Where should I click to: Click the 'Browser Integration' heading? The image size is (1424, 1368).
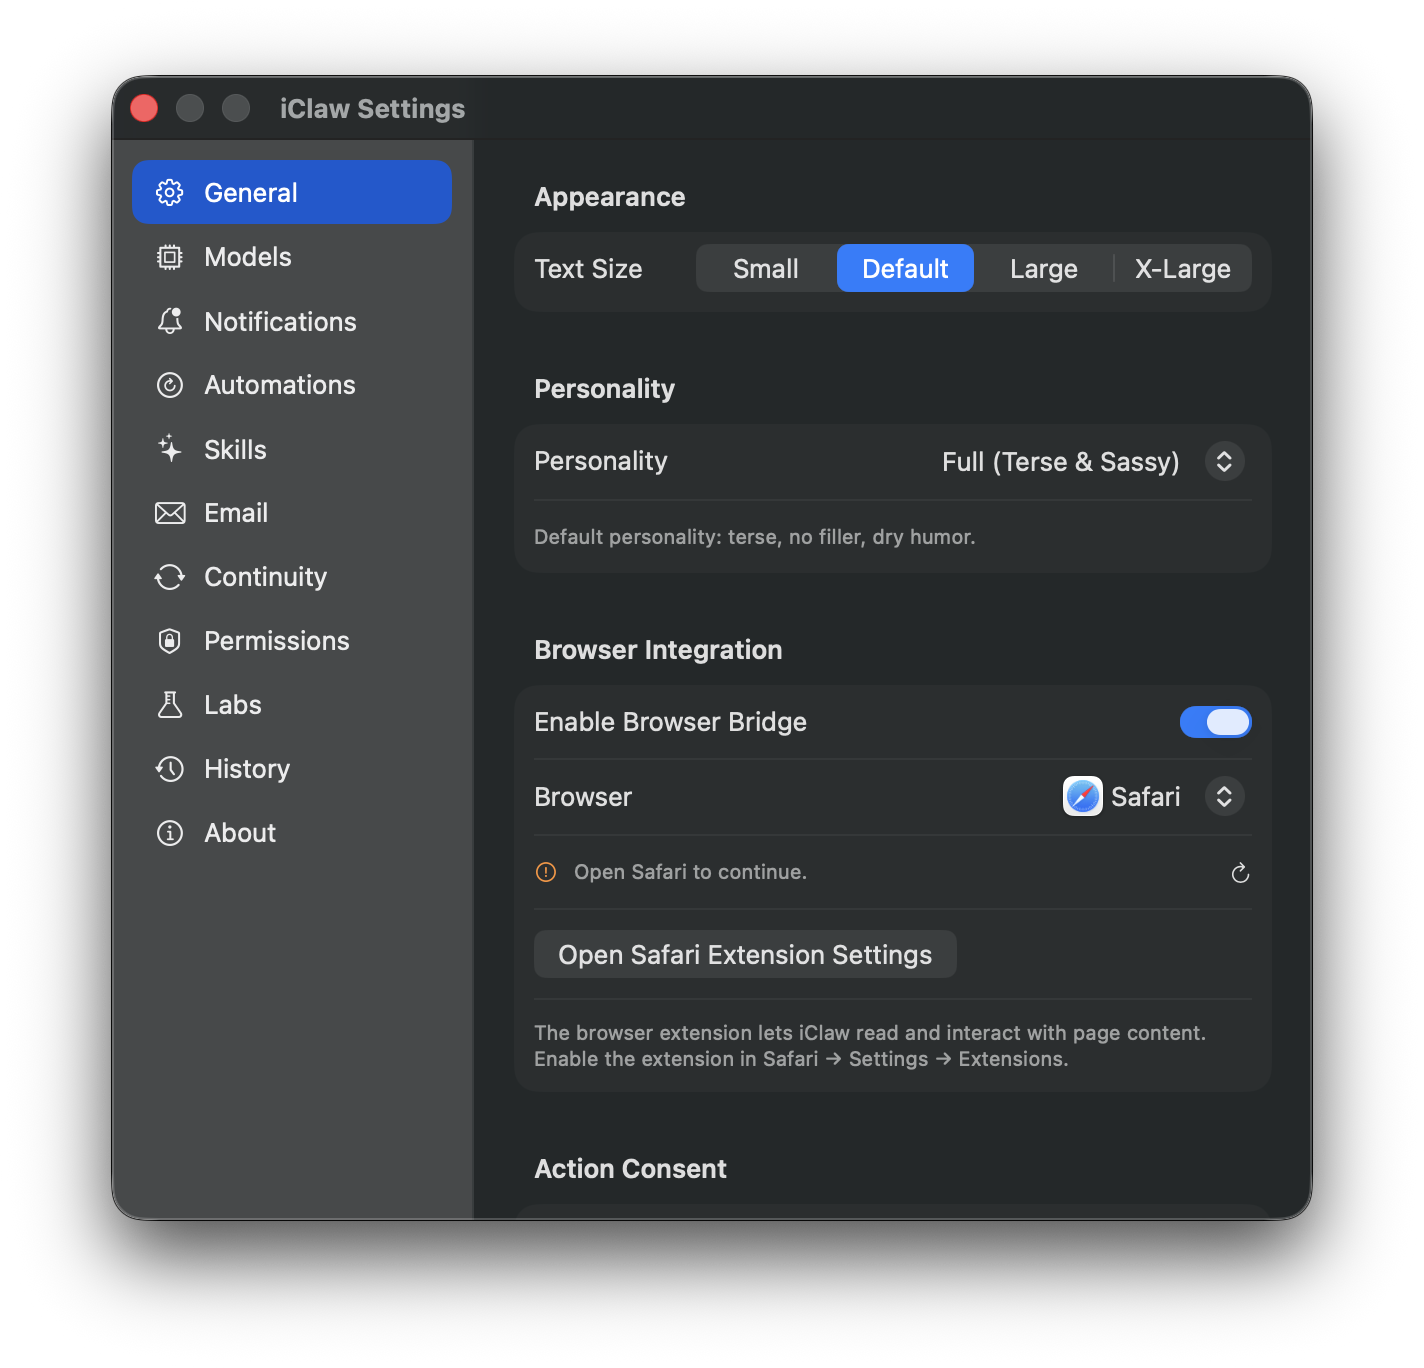click(x=658, y=650)
